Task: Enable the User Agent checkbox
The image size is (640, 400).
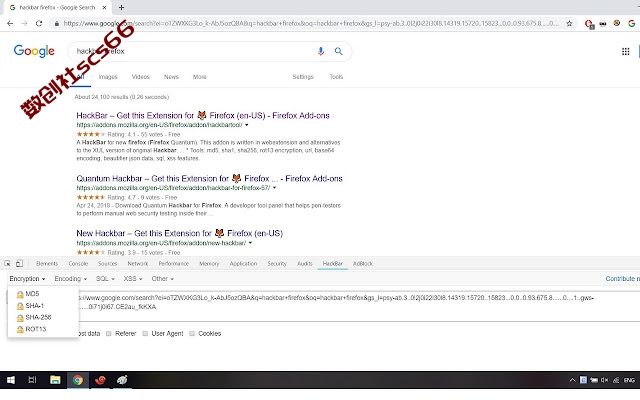Action: 145,333
